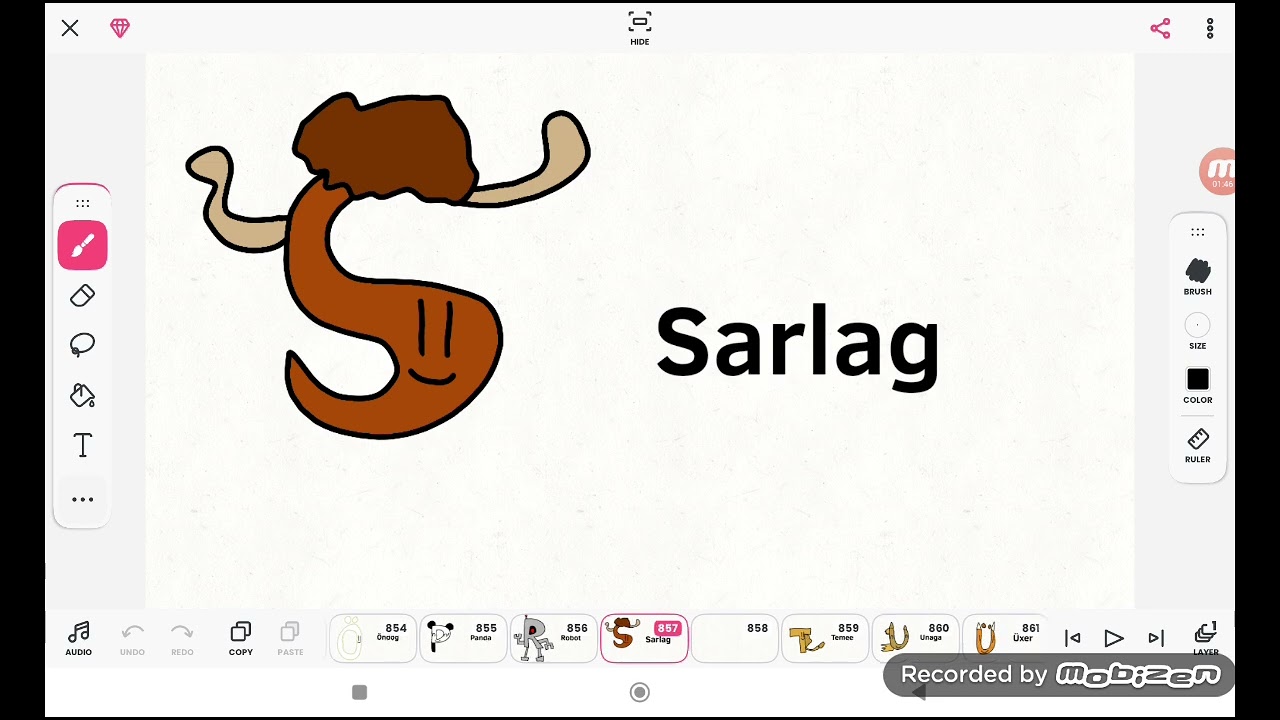Click the UNDO button
This screenshot has width=1280, height=720.
pos(132,638)
